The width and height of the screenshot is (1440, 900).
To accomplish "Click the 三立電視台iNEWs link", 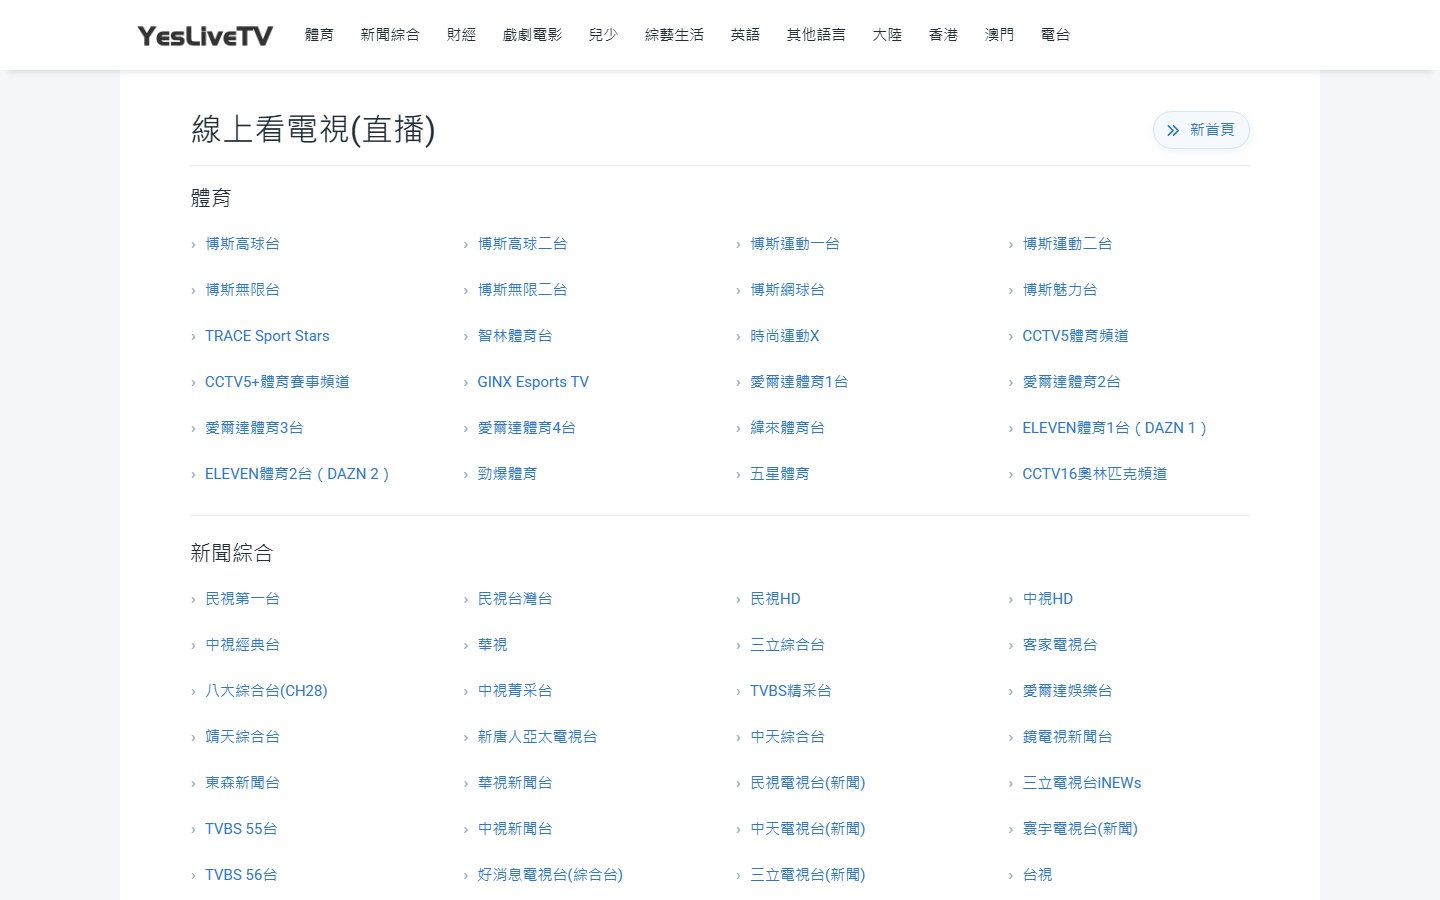I will pyautogui.click(x=1081, y=783).
